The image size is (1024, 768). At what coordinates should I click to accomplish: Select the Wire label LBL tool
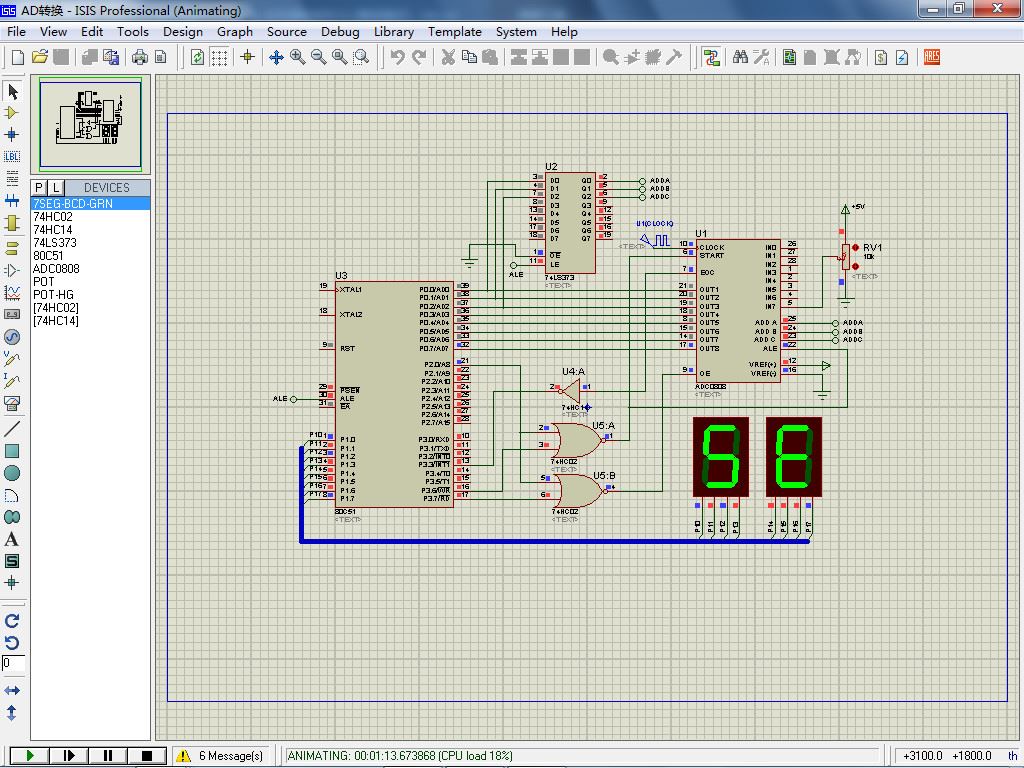pyautogui.click(x=12, y=157)
